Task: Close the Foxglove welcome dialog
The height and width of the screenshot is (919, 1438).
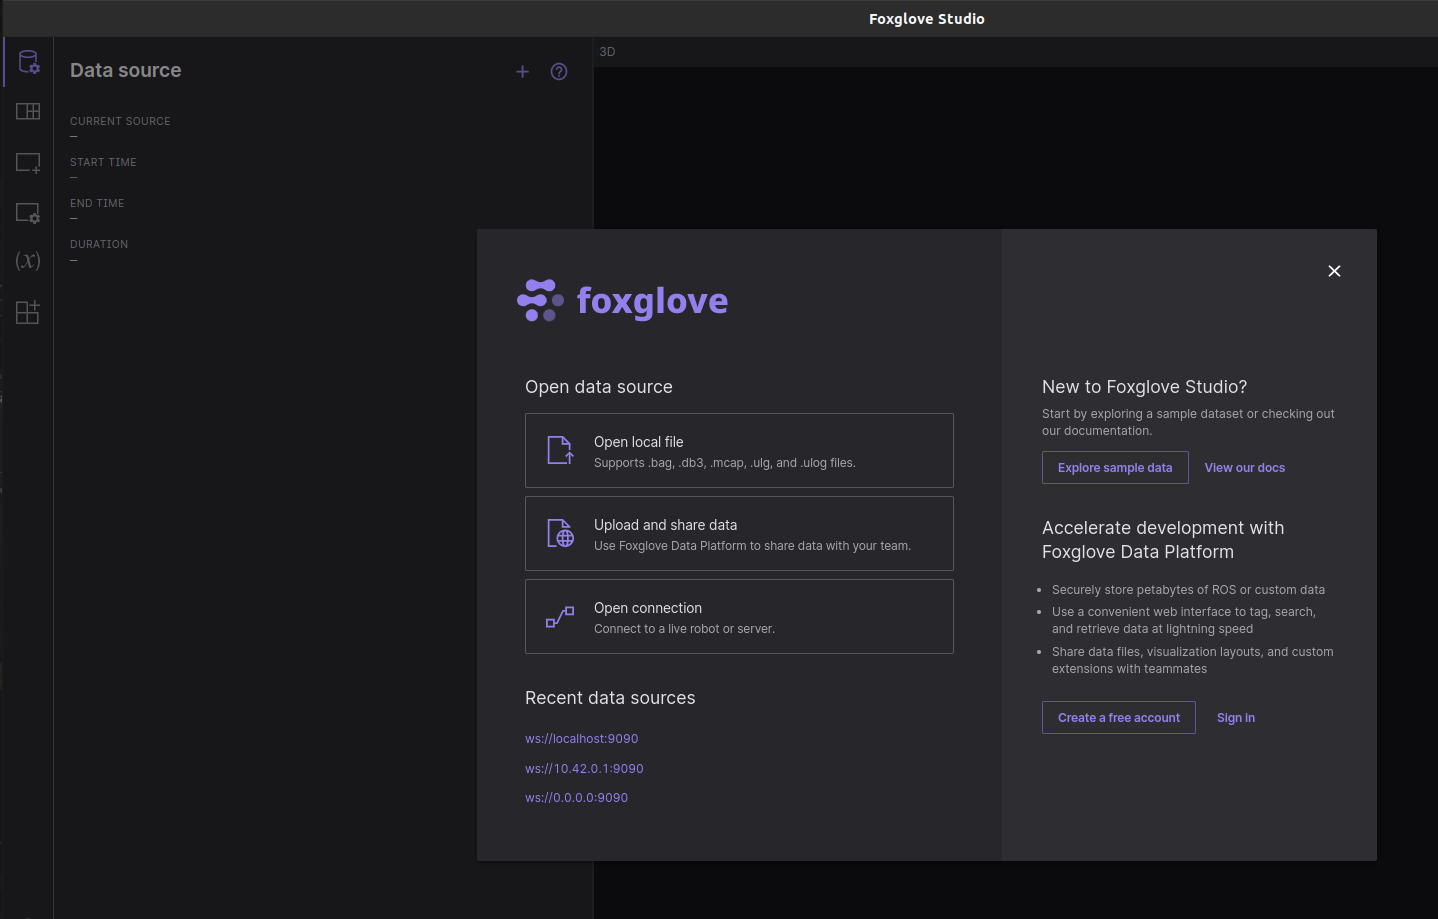Action: (x=1334, y=271)
